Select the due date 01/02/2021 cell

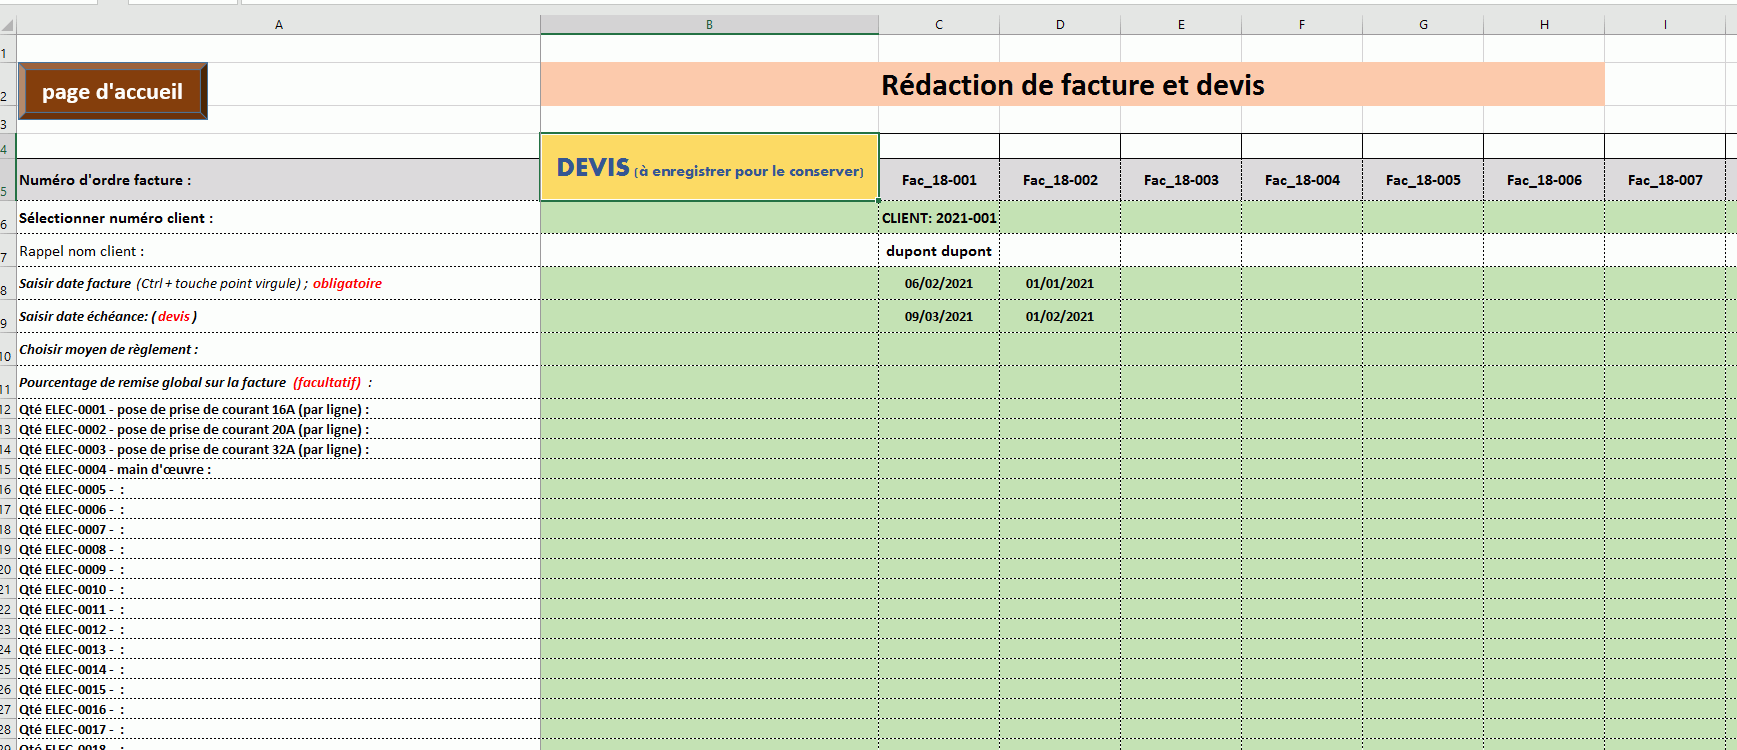click(1059, 317)
